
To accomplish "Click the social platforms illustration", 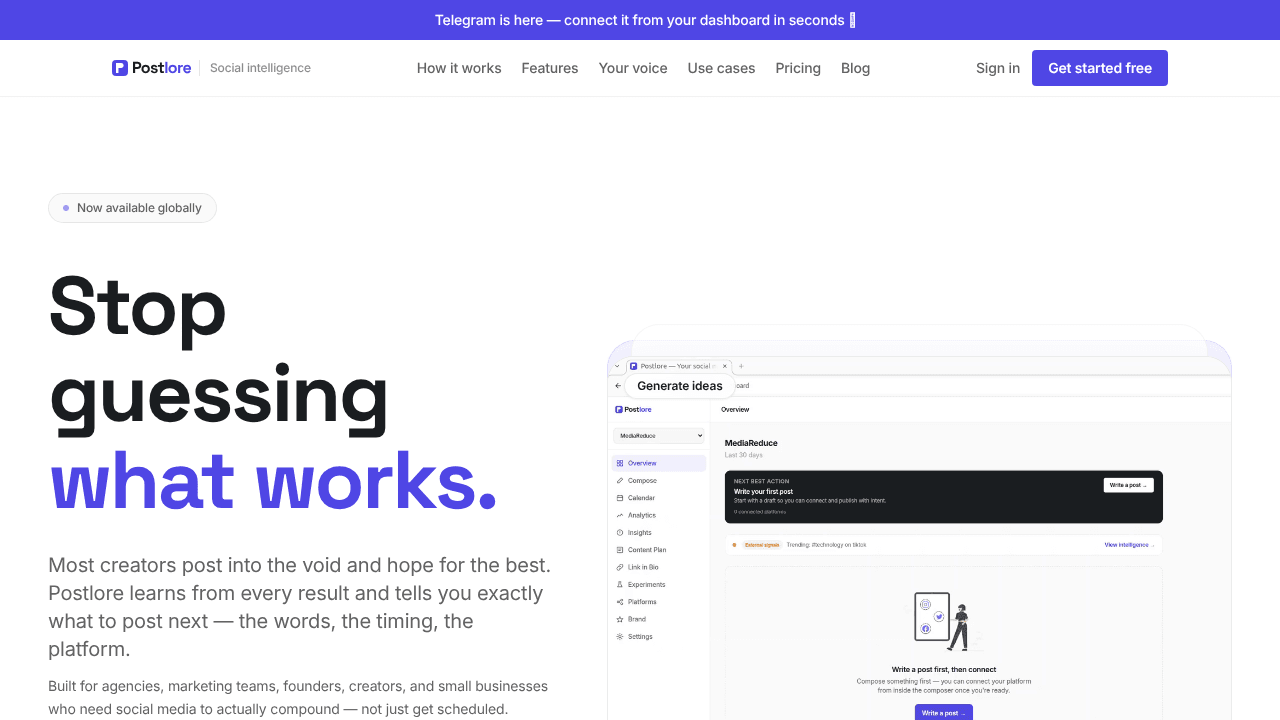I will point(943,622).
